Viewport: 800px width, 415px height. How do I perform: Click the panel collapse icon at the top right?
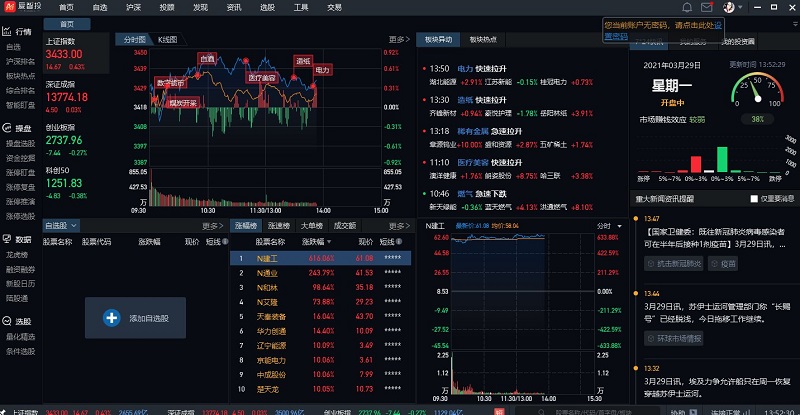795,23
